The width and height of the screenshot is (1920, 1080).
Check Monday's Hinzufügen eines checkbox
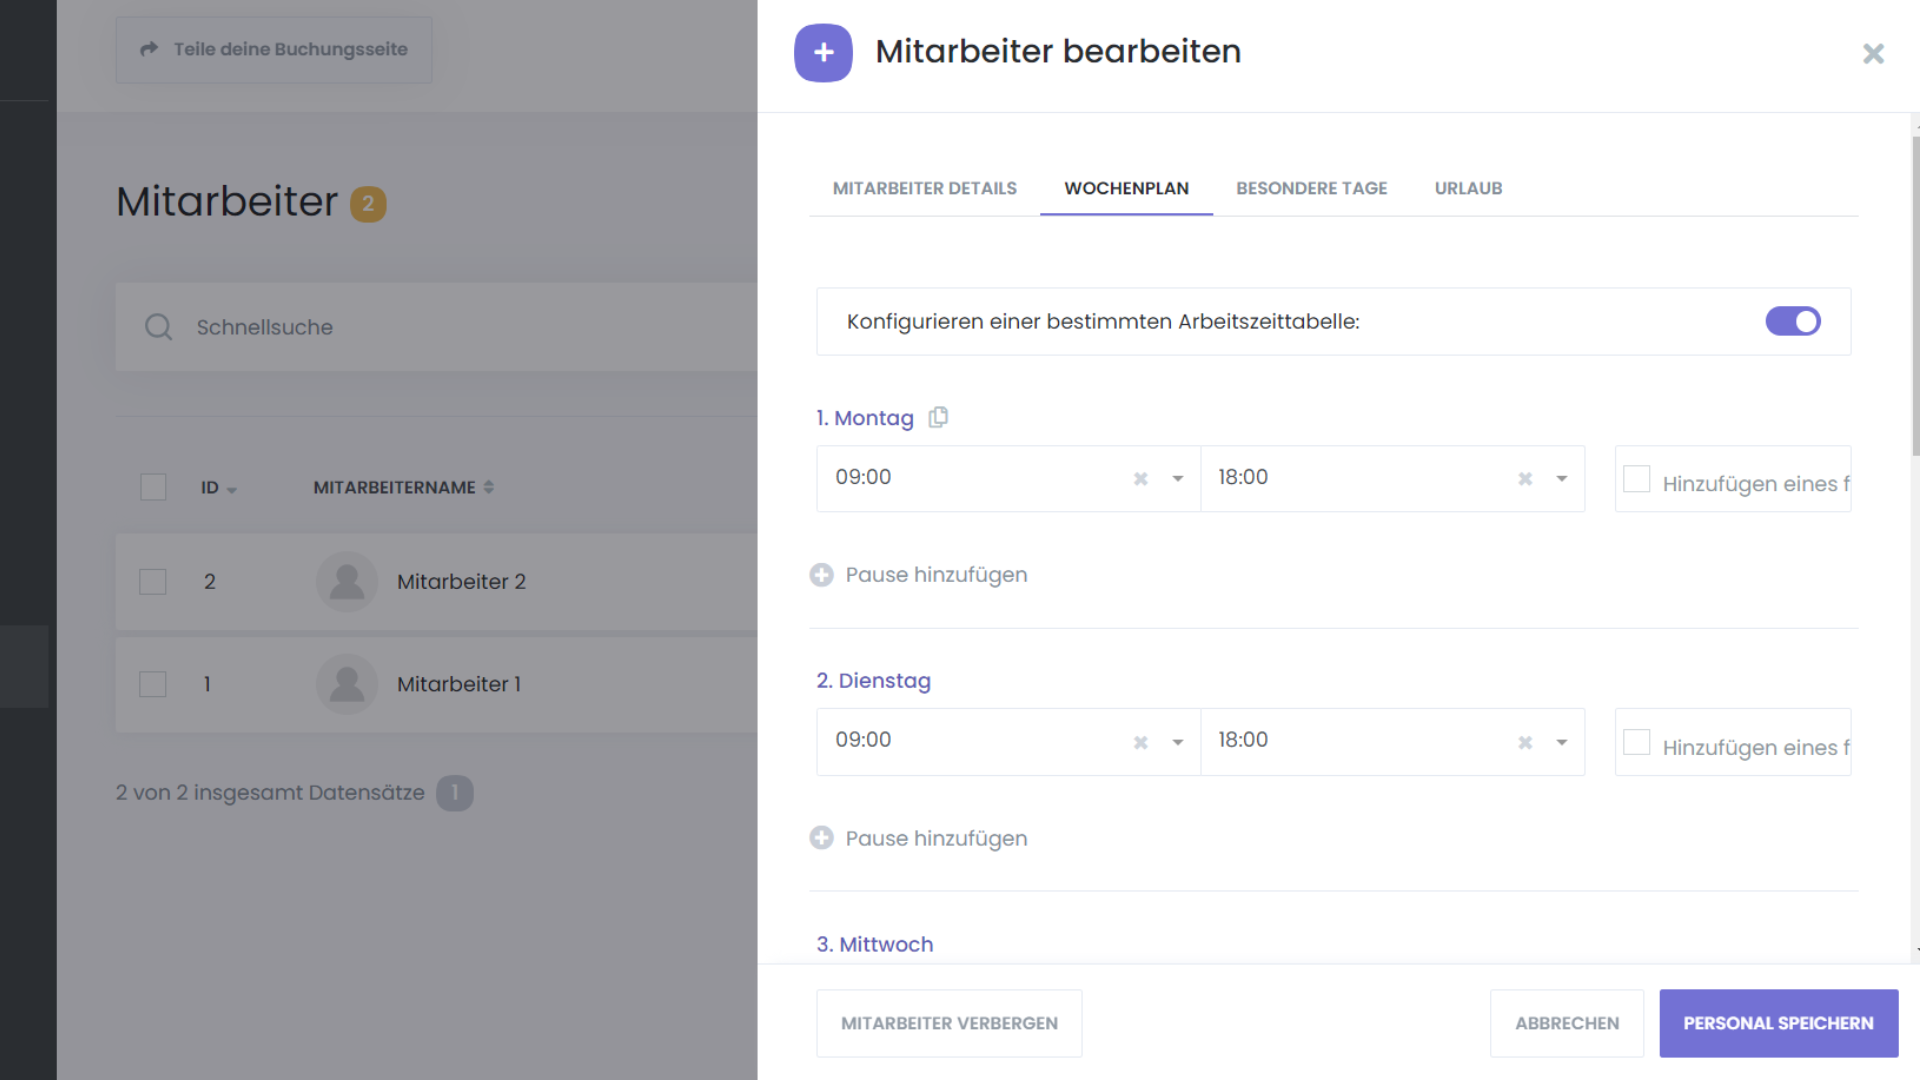(x=1636, y=479)
